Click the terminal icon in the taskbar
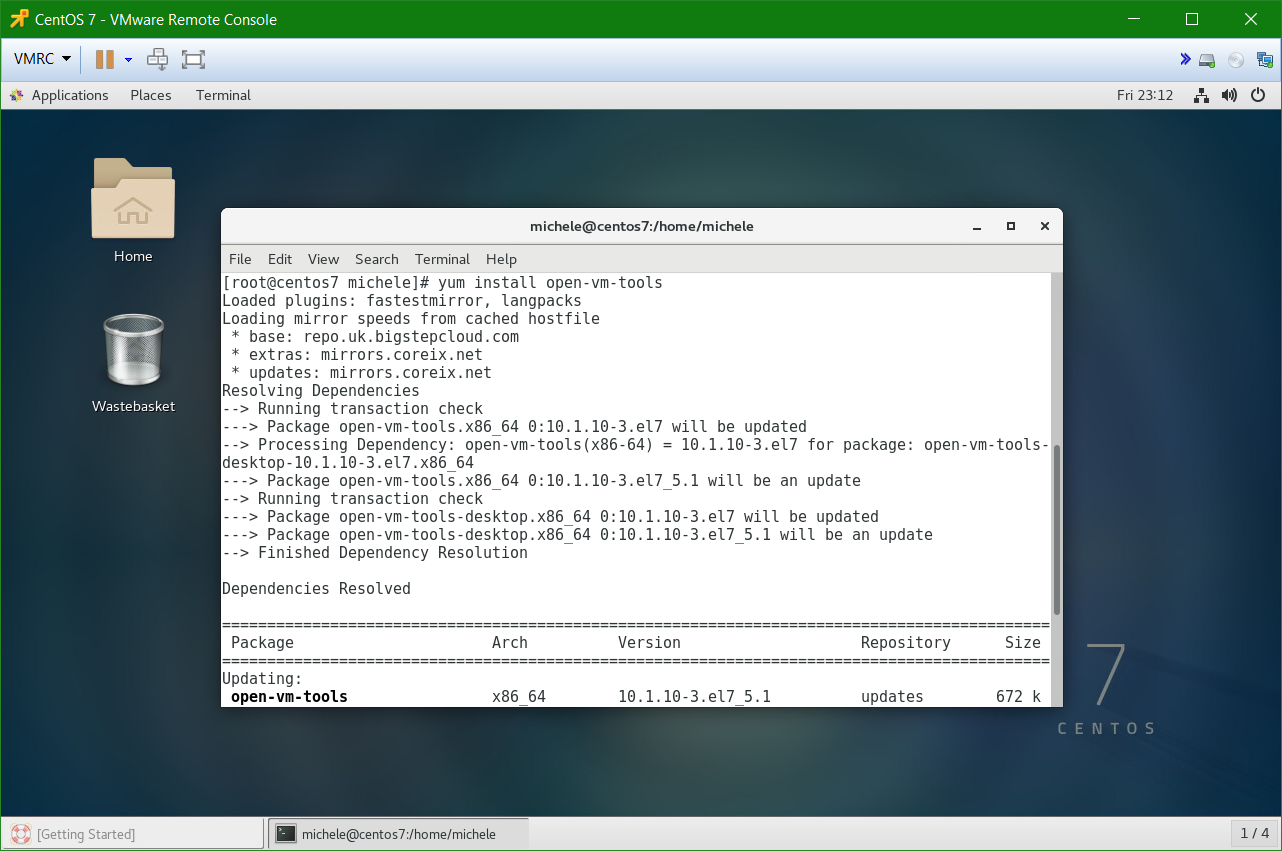Viewport: 1282px width, 851px height. tap(286, 833)
